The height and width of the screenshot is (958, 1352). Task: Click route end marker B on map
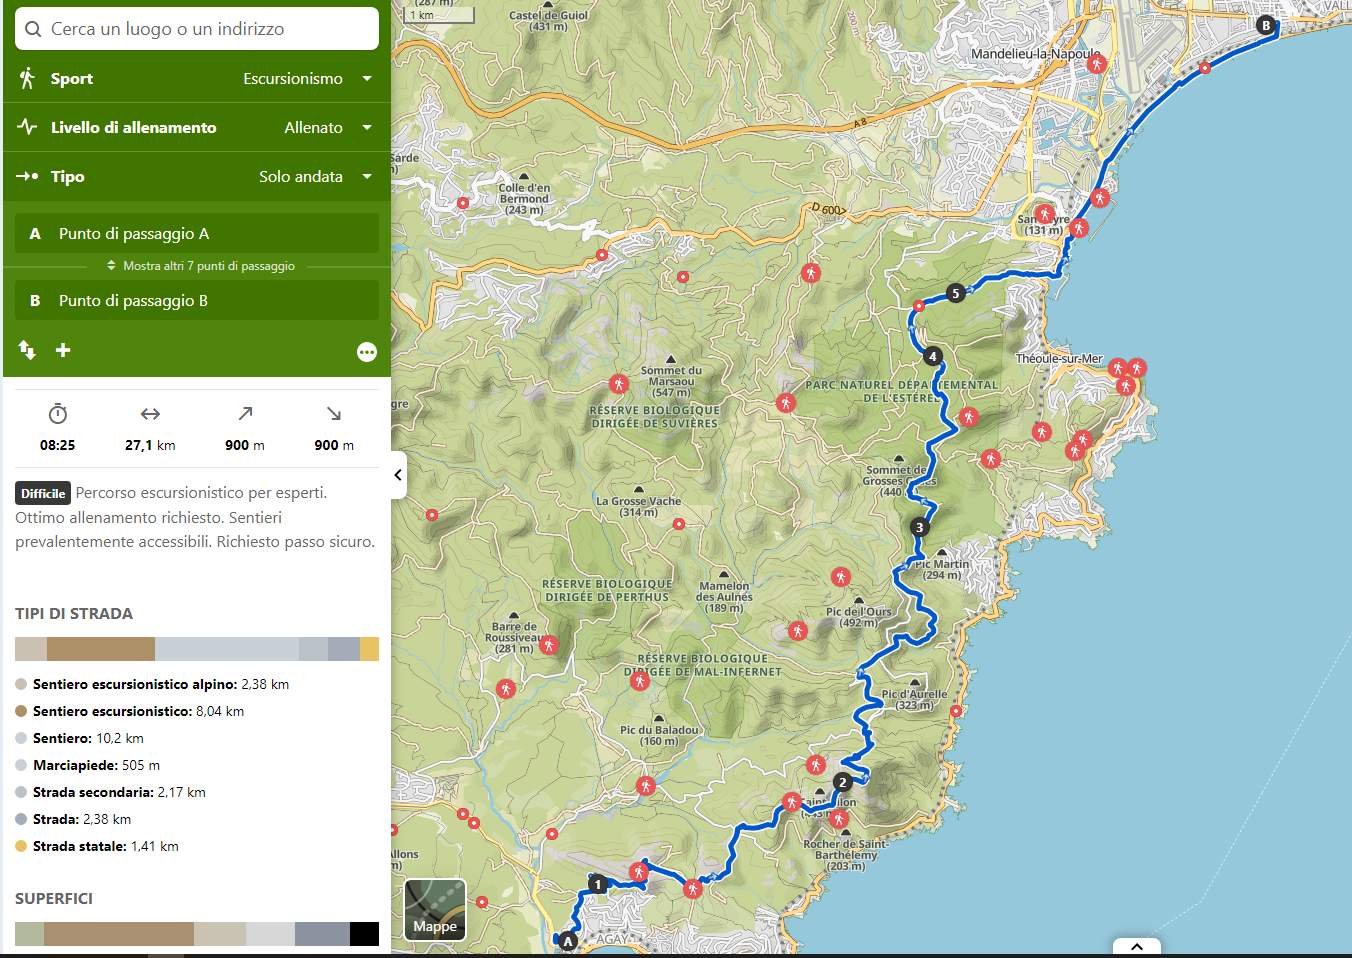(x=1266, y=26)
